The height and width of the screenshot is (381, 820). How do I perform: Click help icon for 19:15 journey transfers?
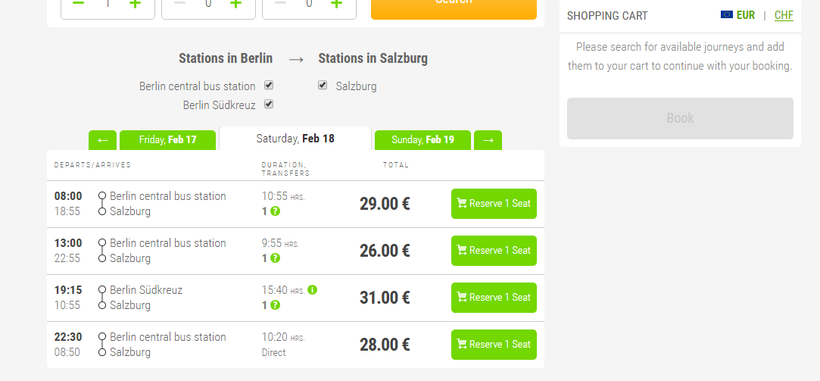tap(275, 305)
